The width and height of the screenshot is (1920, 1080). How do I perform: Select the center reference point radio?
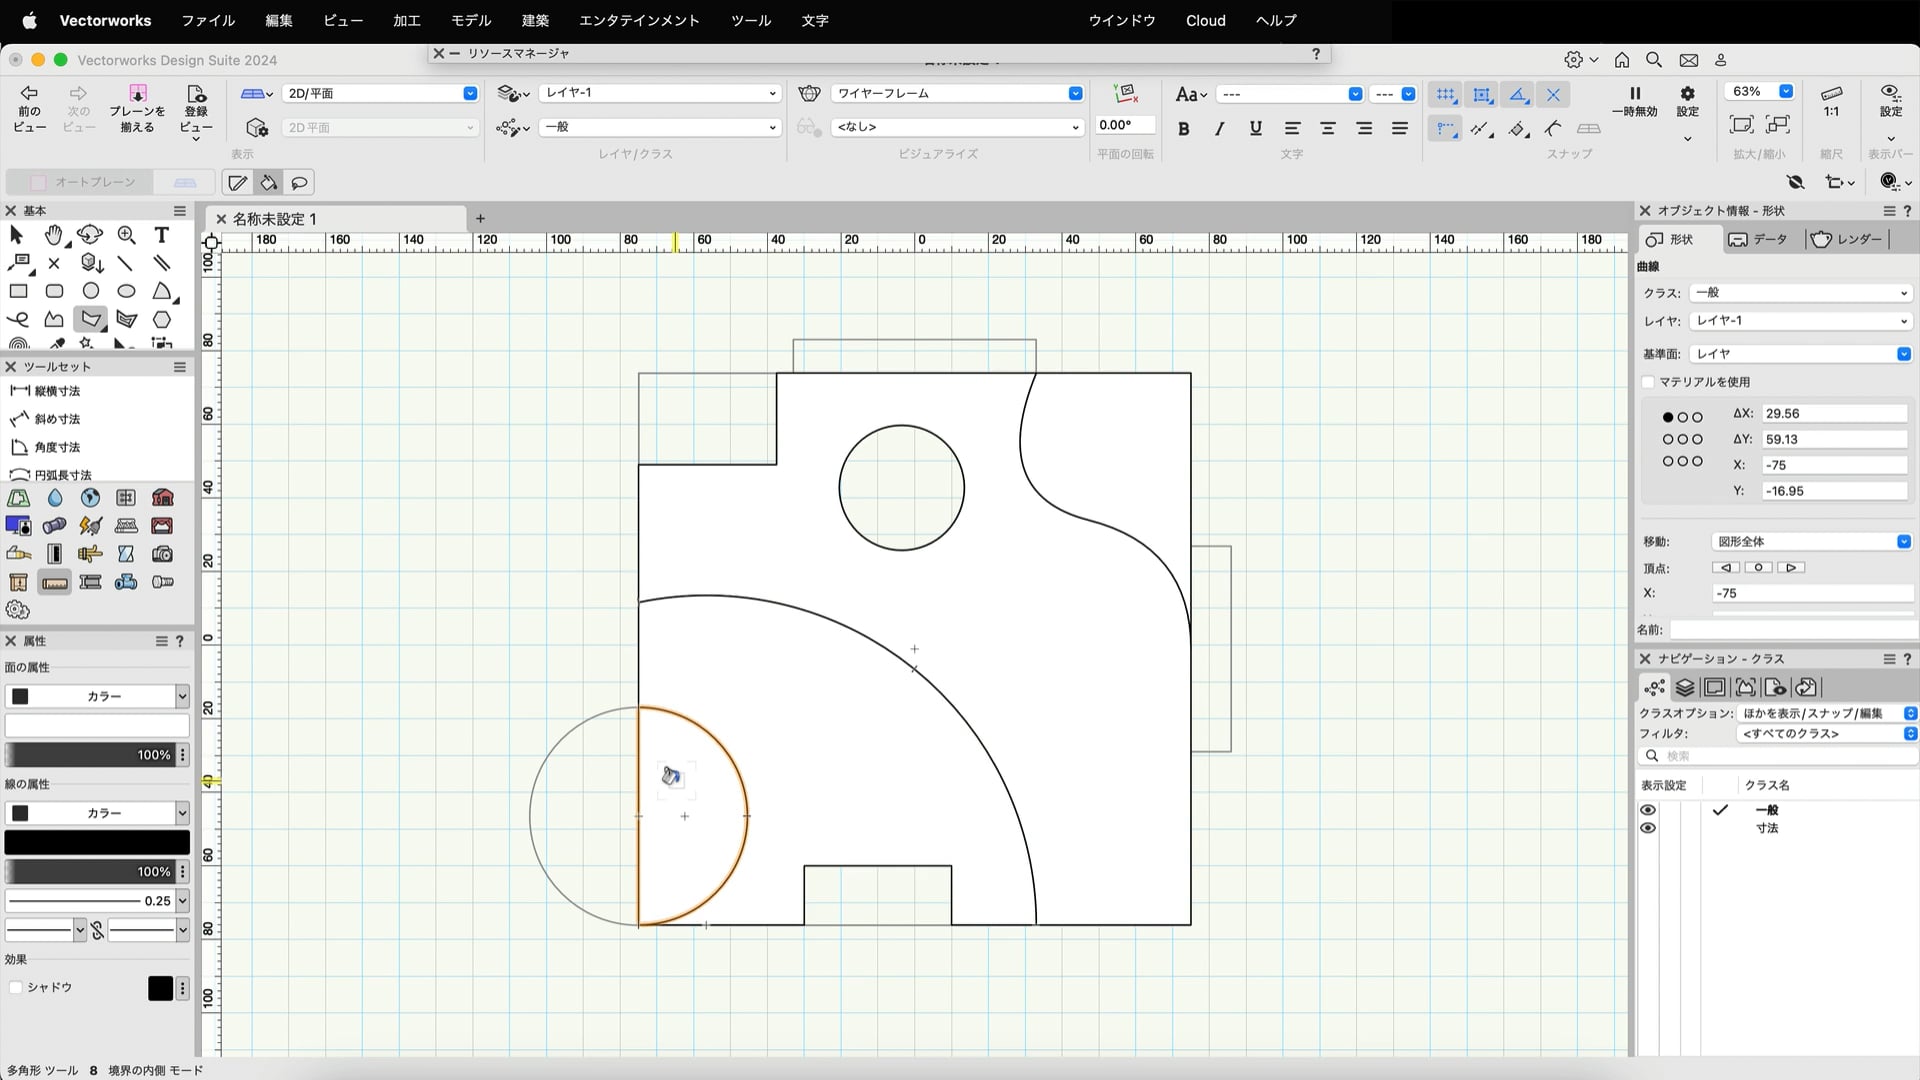[1682, 439]
